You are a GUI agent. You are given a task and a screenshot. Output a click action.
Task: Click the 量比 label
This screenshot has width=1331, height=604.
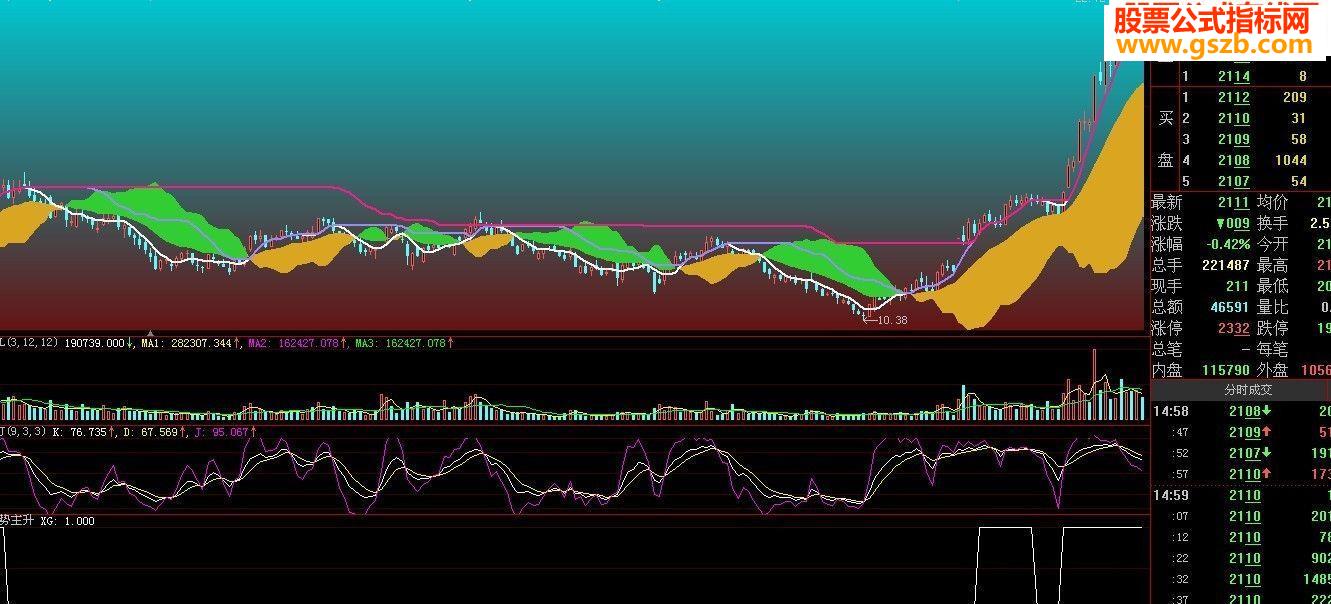point(1272,308)
